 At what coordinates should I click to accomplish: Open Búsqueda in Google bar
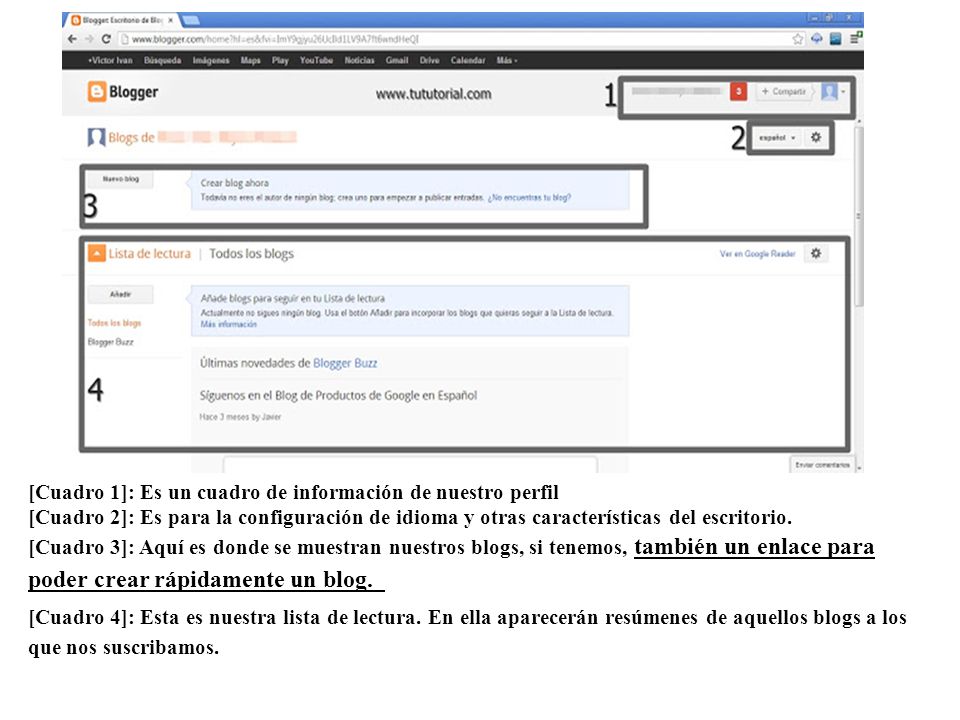click(x=162, y=60)
